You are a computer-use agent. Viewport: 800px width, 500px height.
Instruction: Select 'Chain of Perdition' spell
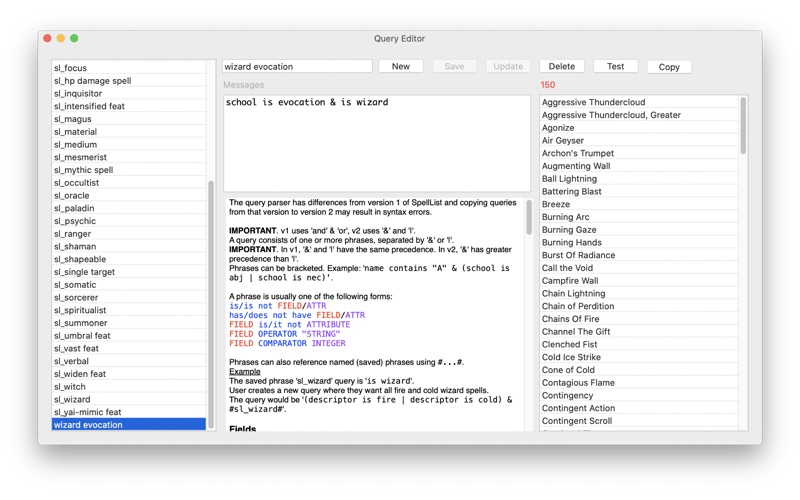point(639,306)
